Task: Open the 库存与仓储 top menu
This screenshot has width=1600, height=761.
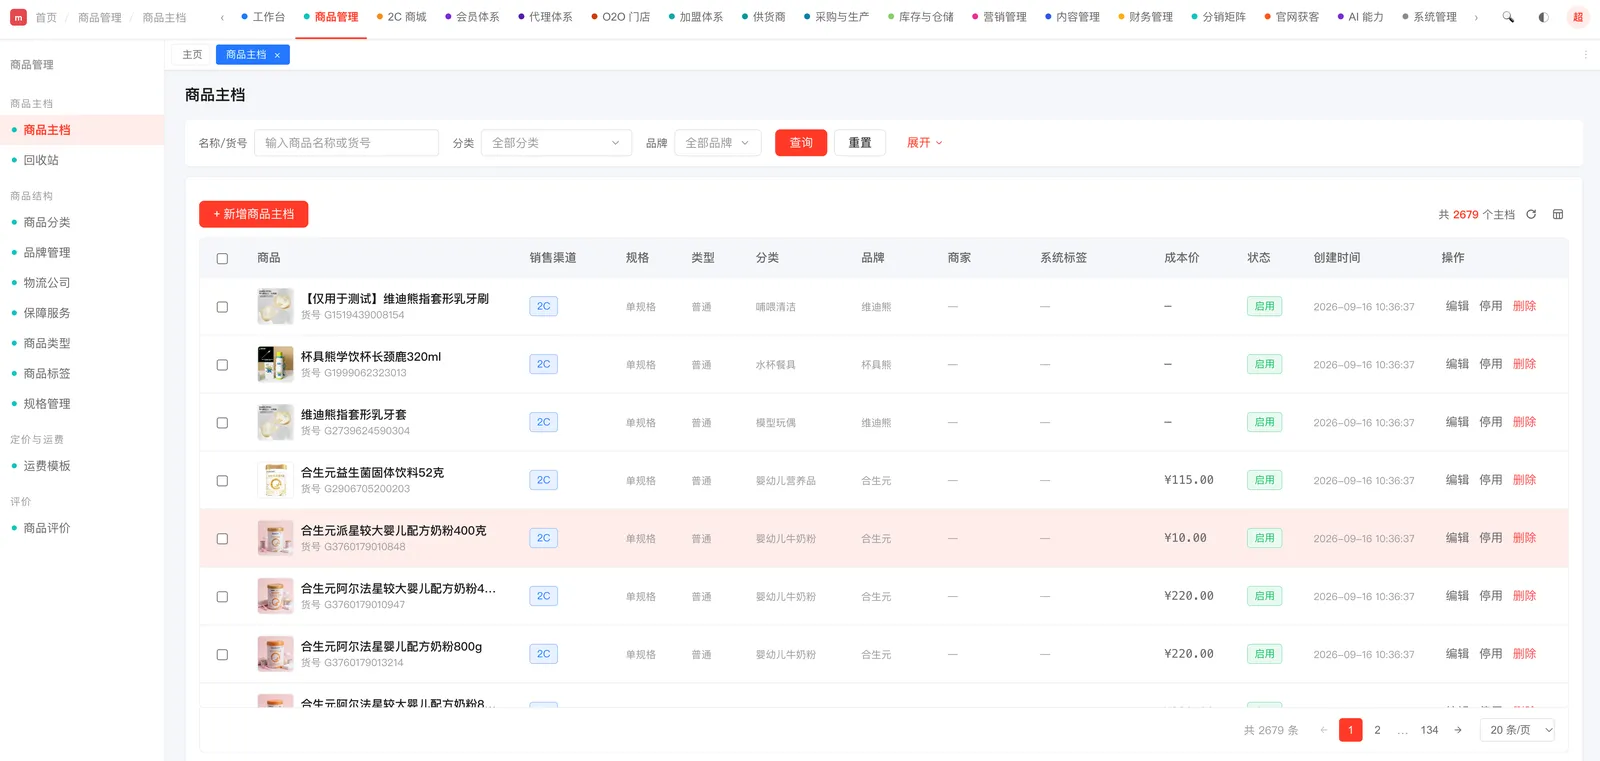Action: (920, 17)
